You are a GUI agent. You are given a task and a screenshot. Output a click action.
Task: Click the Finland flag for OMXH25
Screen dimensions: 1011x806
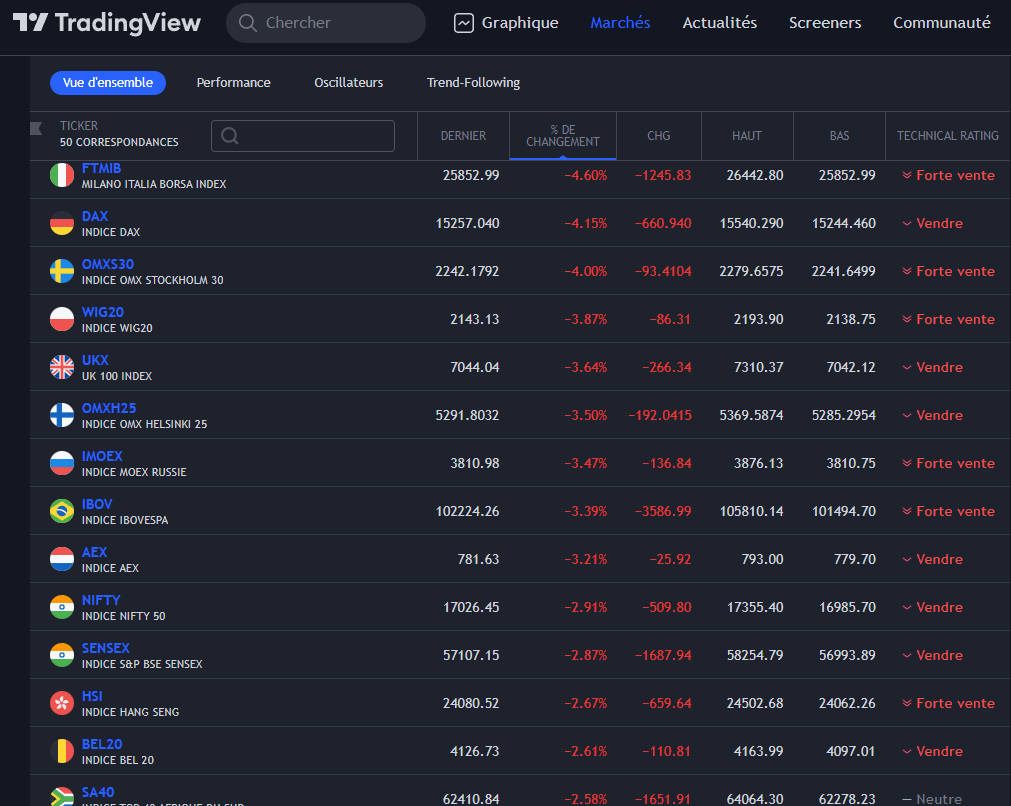62,415
